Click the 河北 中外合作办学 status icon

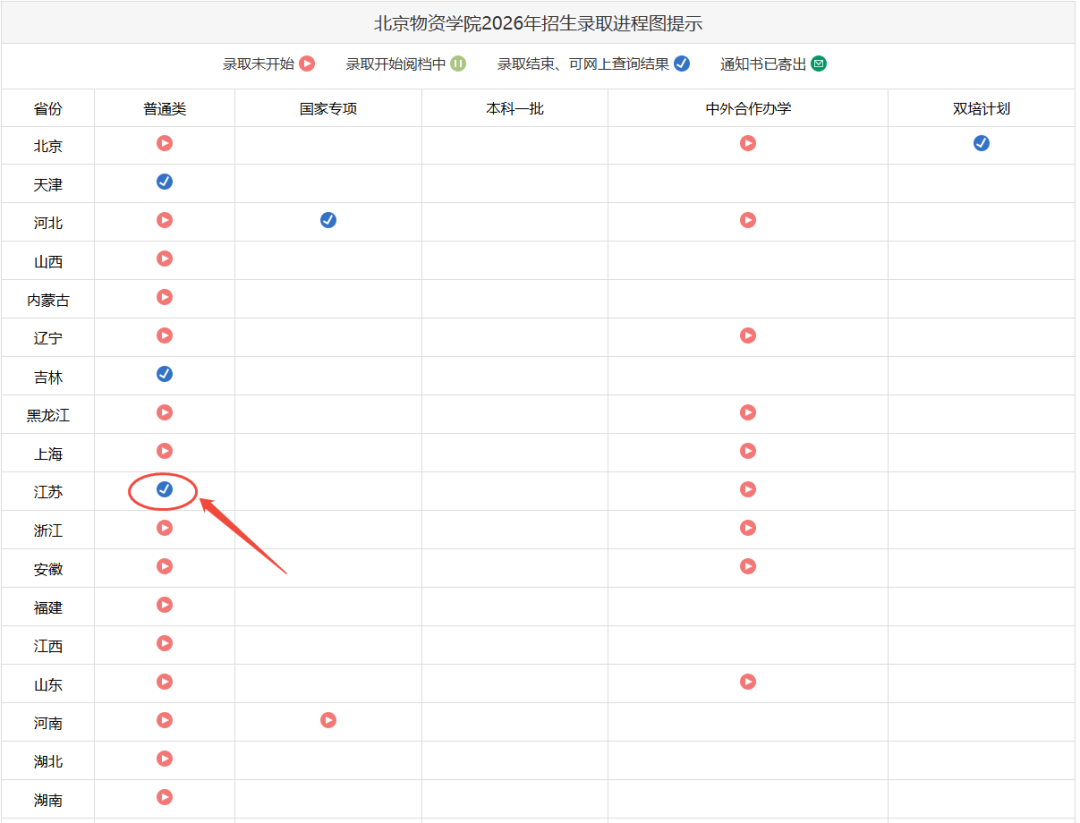[x=748, y=220]
